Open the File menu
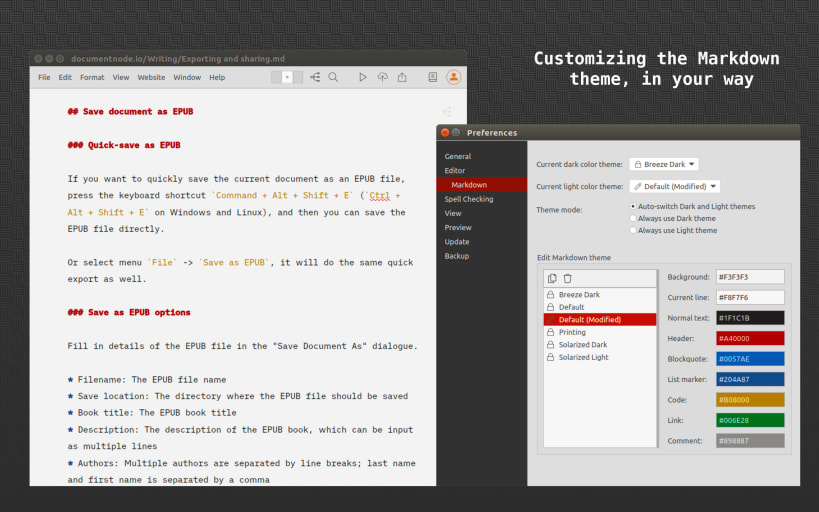The image size is (819, 512). (44, 77)
